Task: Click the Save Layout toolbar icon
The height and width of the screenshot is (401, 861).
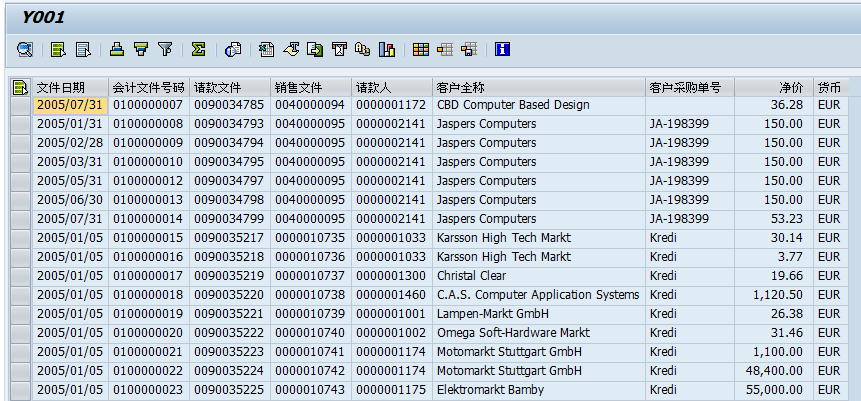Action: 469,49
